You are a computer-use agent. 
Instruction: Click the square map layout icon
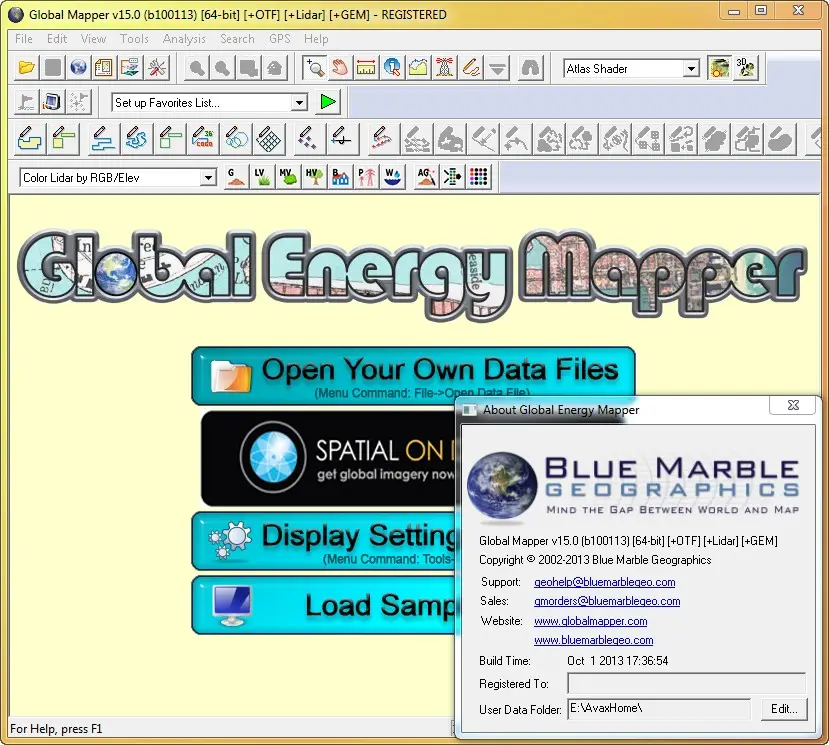[x=104, y=68]
